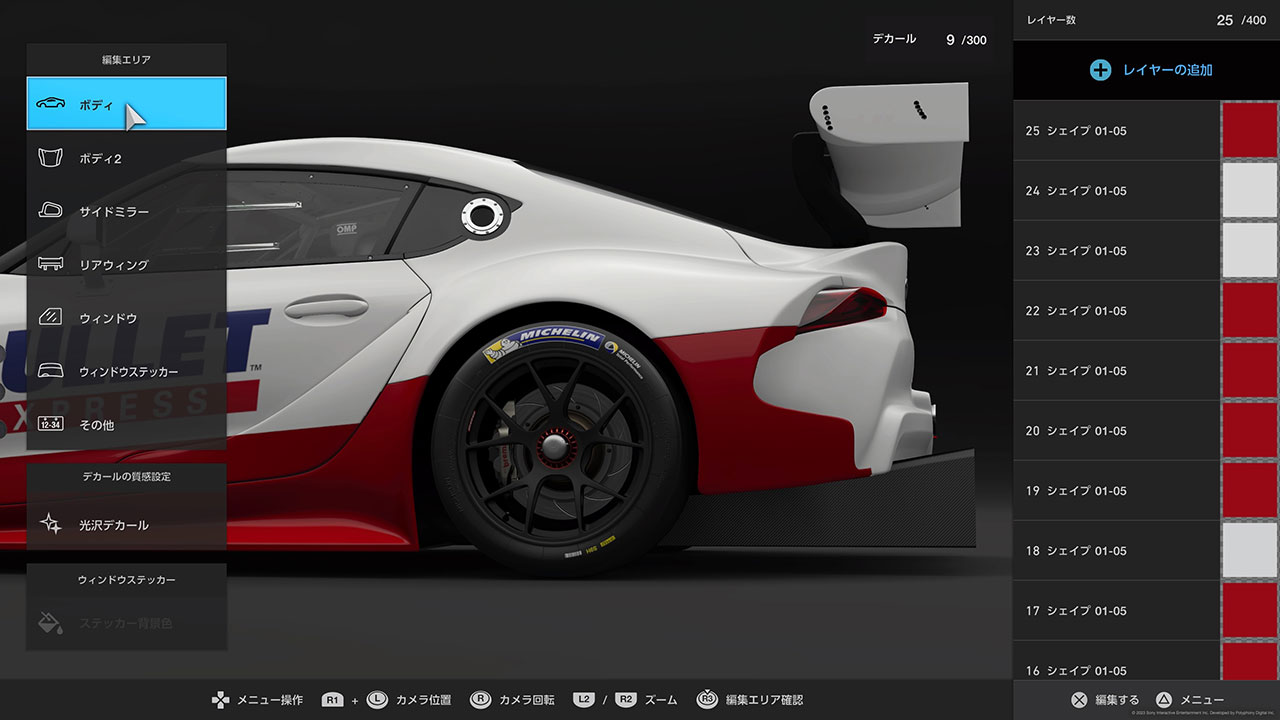Select layer 24 シェイプ 01-05
Viewport: 1280px width, 720px height.
click(1146, 190)
